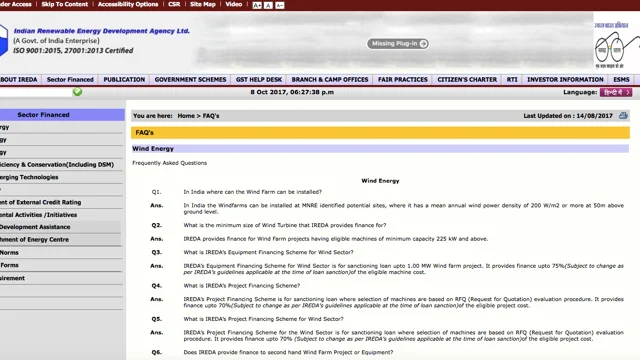This screenshot has width=640, height=360.
Task: Click Q3 about Equipment Financing Scheme
Action: pyautogui.click(x=268, y=252)
